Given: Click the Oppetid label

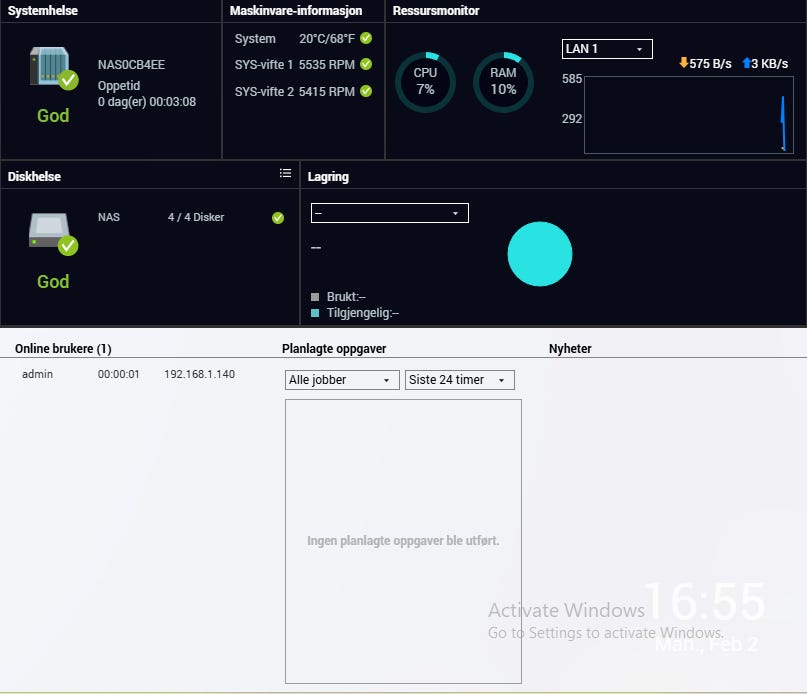Looking at the screenshot, I should pyautogui.click(x=119, y=85).
